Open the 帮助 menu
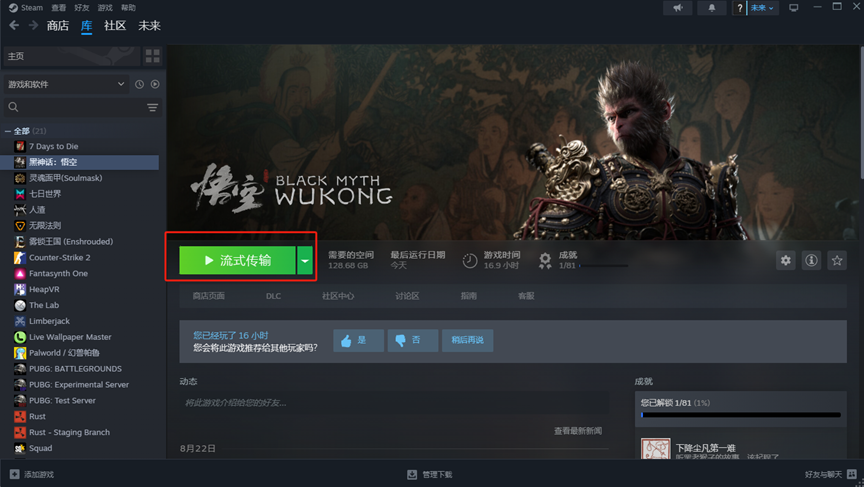The width and height of the screenshot is (864, 487). (128, 8)
